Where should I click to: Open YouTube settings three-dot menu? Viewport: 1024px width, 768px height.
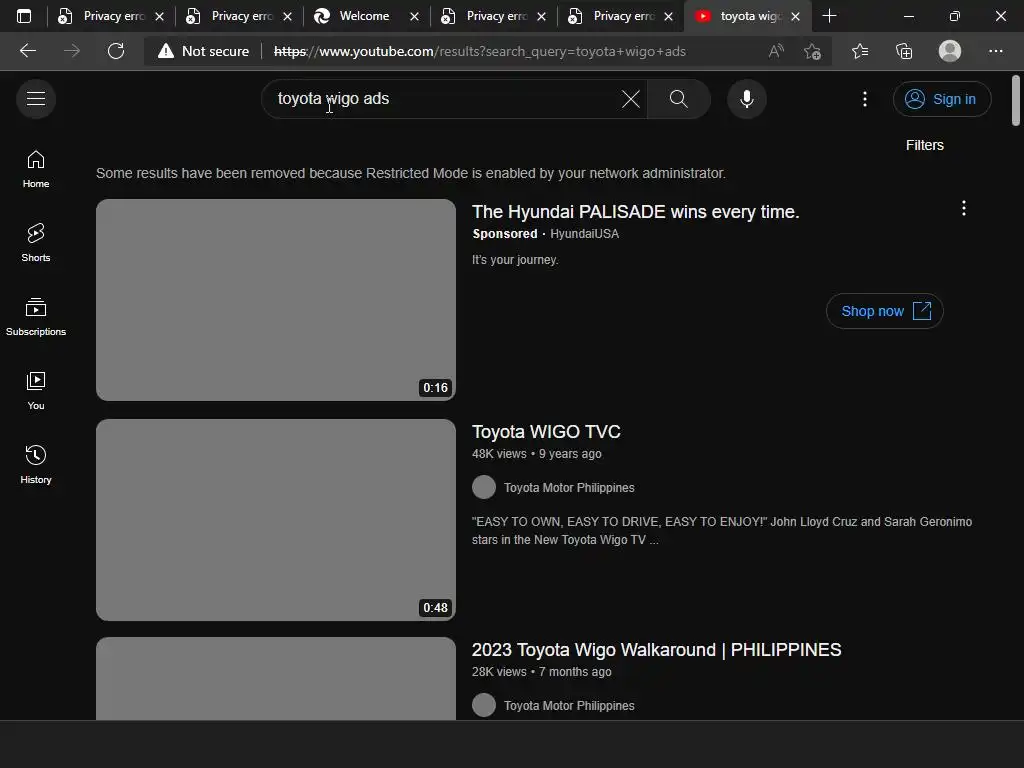coord(865,99)
